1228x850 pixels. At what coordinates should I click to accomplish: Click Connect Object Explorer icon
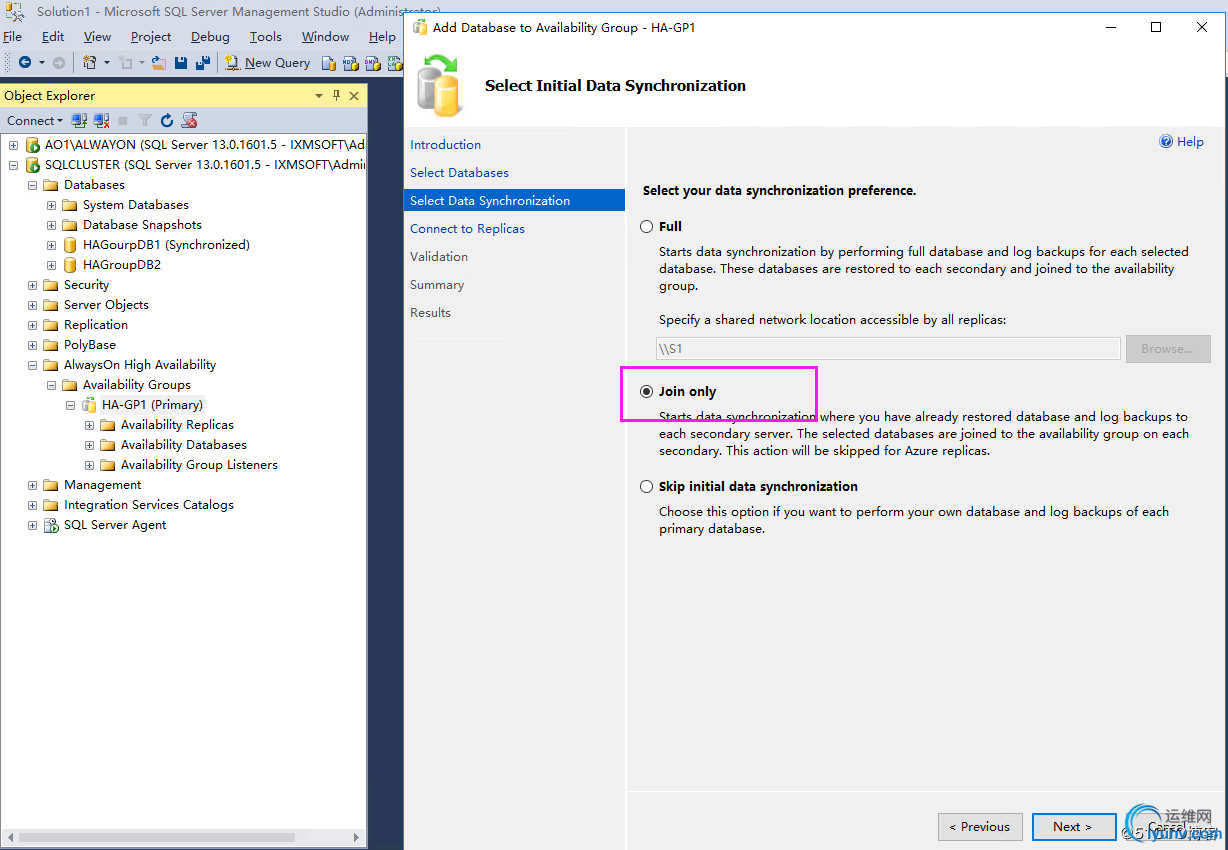tap(79, 120)
